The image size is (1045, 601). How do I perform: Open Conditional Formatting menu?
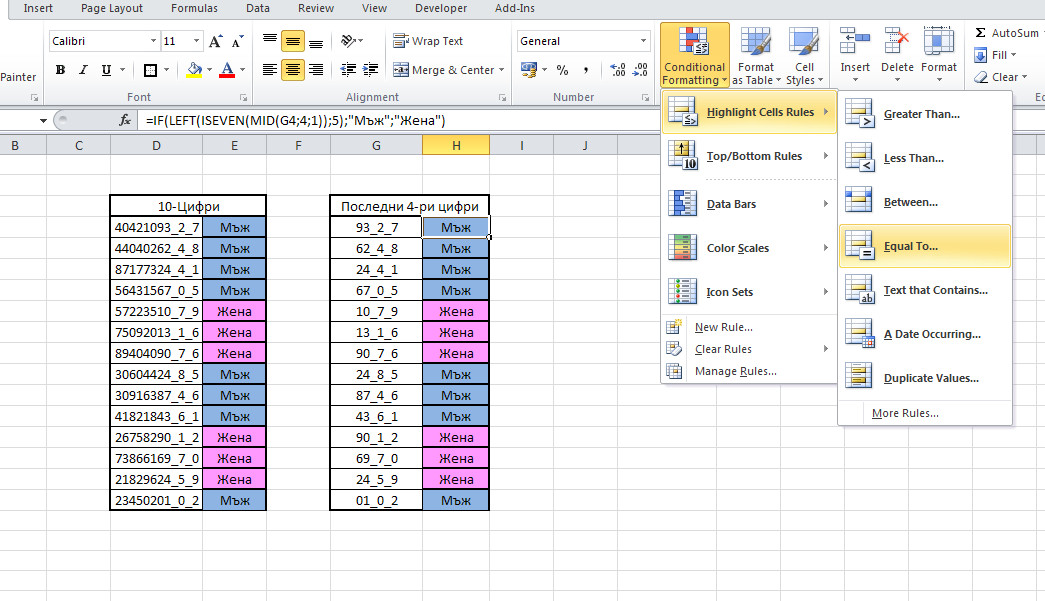pyautogui.click(x=694, y=56)
